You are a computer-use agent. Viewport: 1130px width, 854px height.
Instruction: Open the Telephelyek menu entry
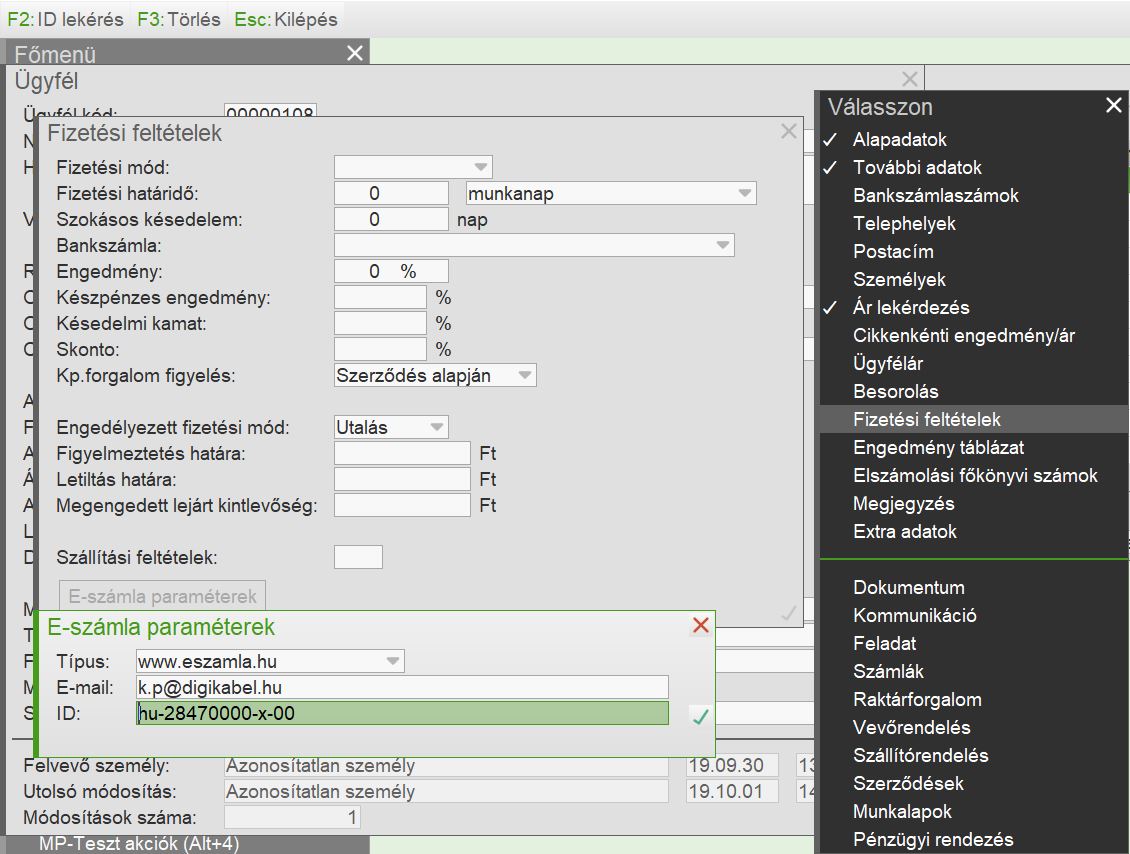pyautogui.click(x=904, y=224)
